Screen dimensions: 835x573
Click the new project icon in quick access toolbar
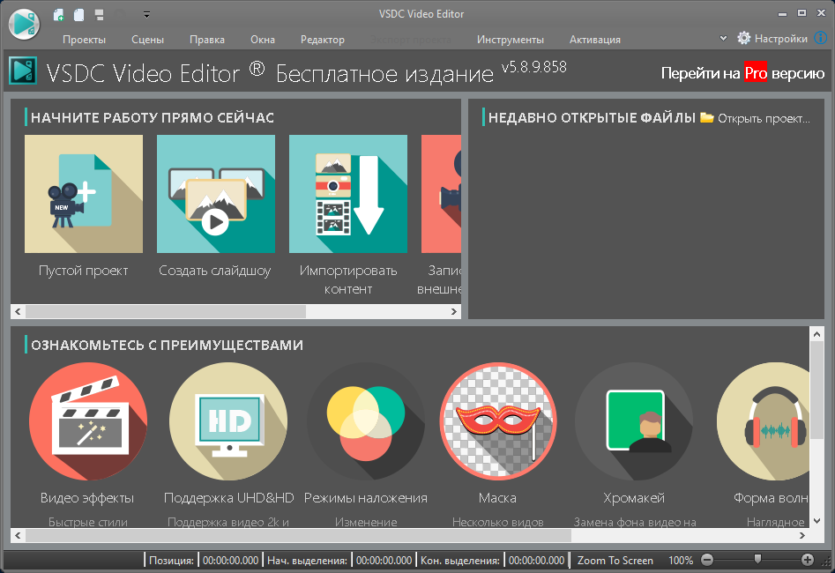(59, 15)
